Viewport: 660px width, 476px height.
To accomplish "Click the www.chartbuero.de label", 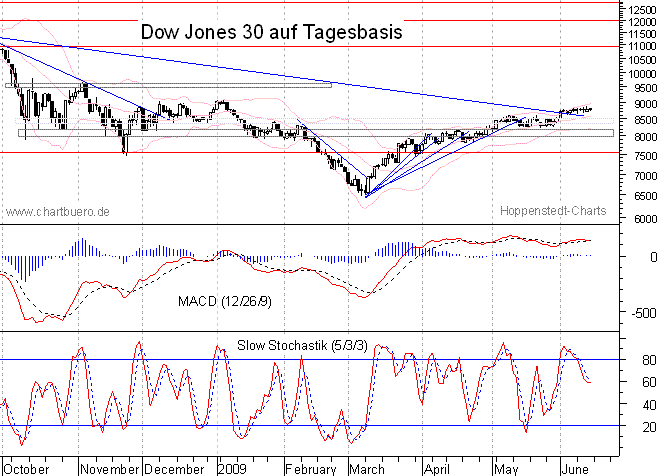I will 58,211.
